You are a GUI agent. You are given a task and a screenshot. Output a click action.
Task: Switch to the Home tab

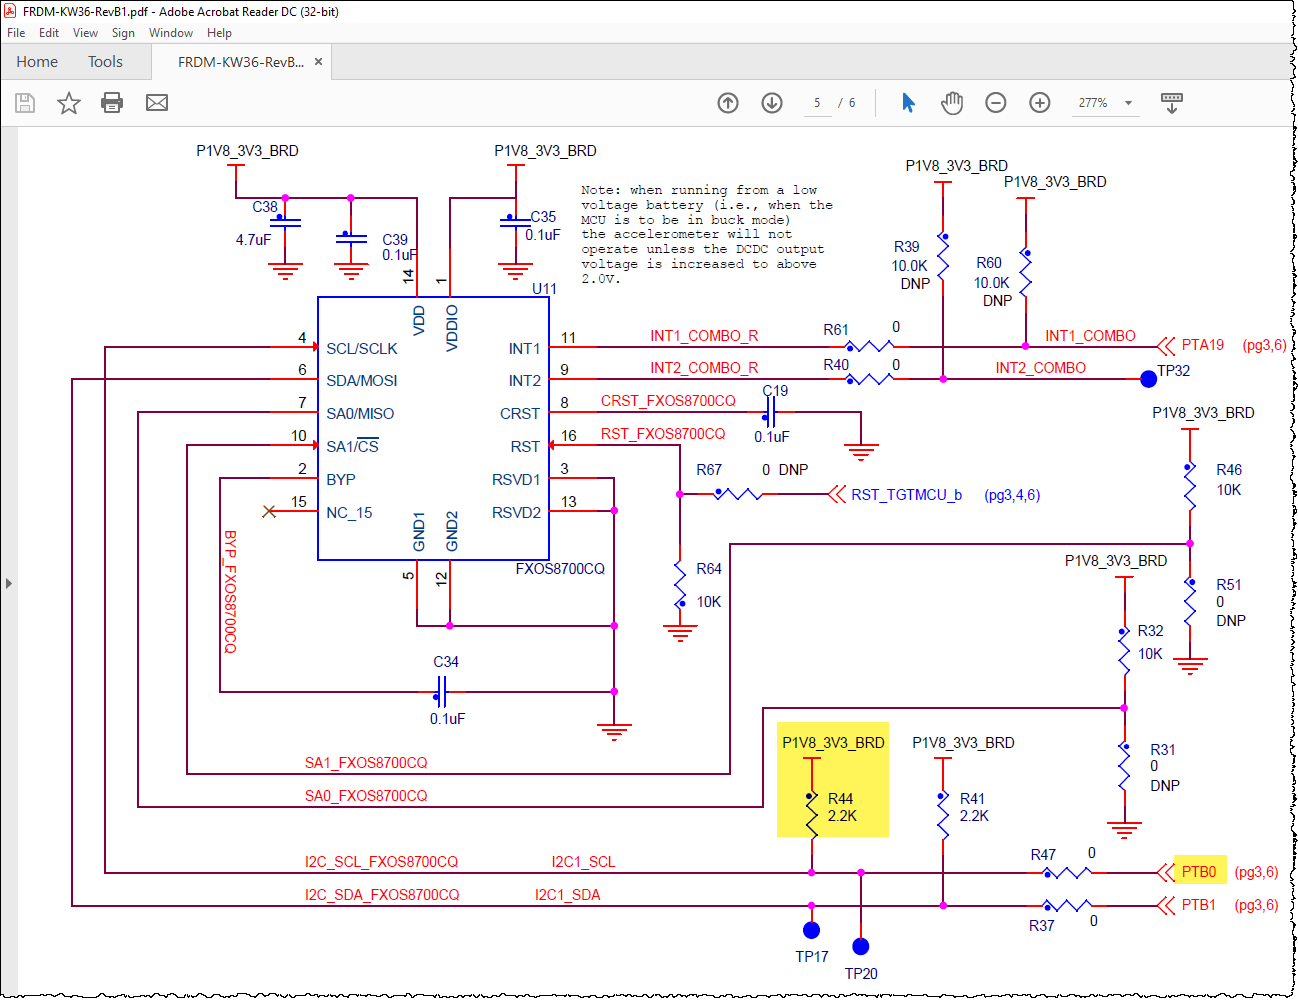pos(37,61)
